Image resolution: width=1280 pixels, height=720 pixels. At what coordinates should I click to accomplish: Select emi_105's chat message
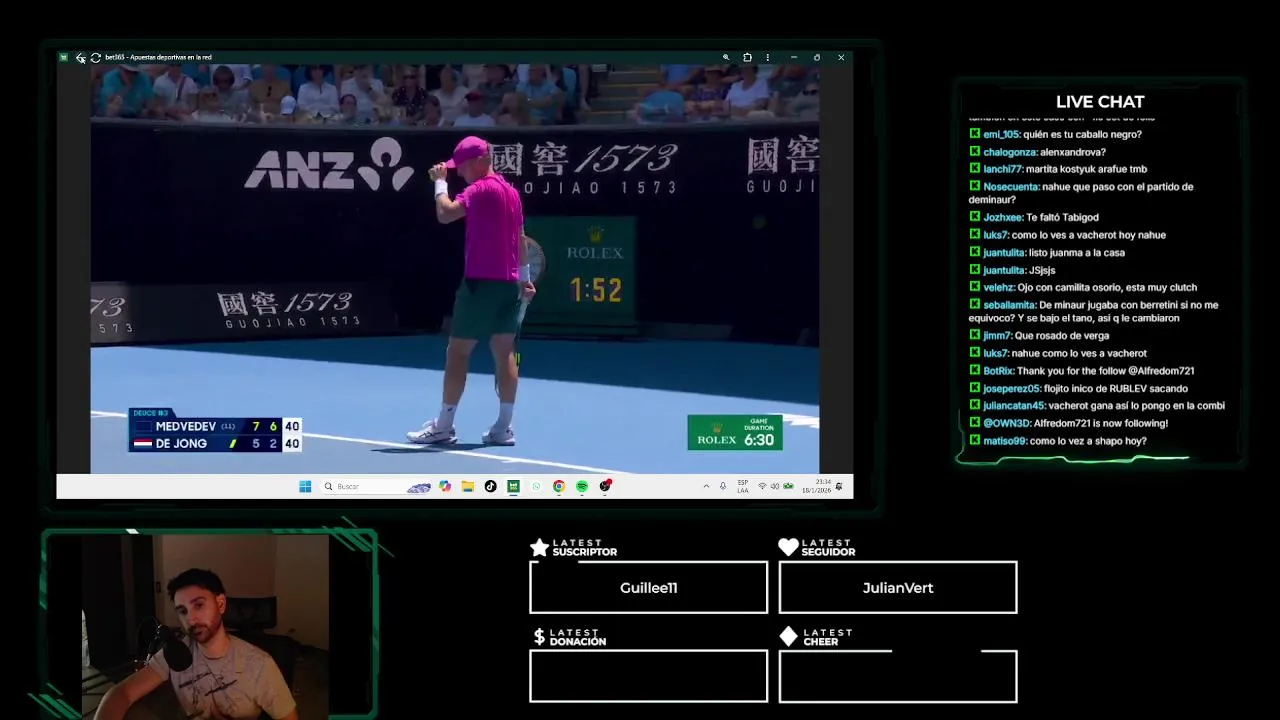[x=1056, y=134]
